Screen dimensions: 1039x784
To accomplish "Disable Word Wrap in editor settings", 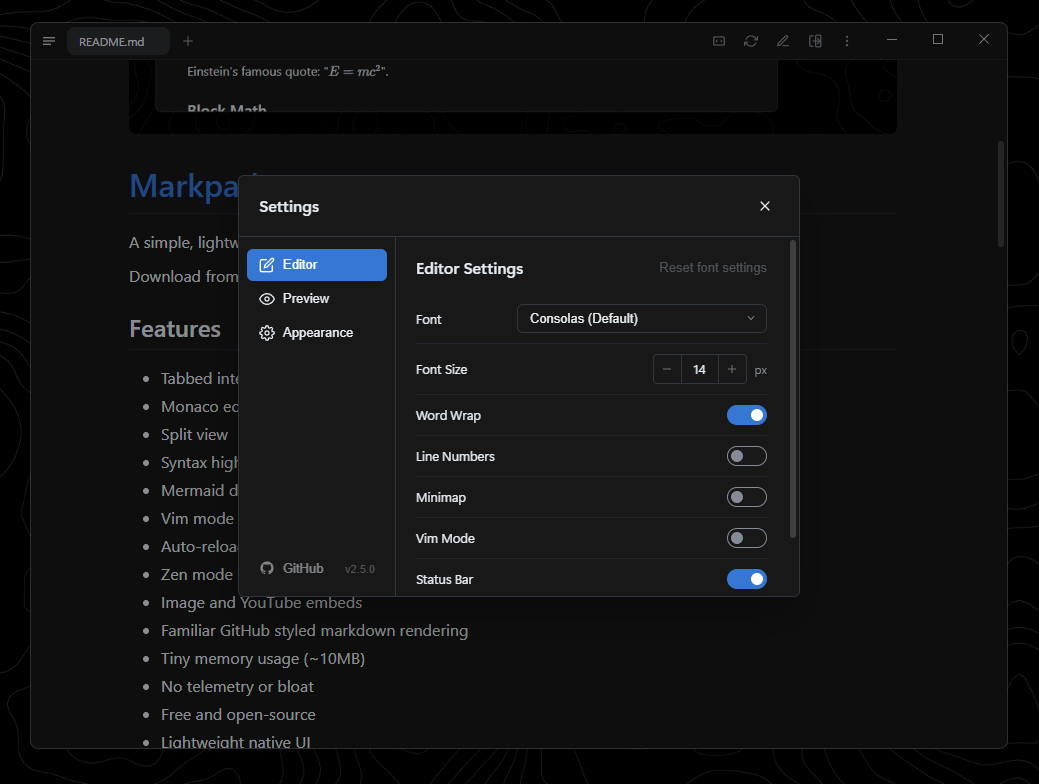I will [x=747, y=415].
